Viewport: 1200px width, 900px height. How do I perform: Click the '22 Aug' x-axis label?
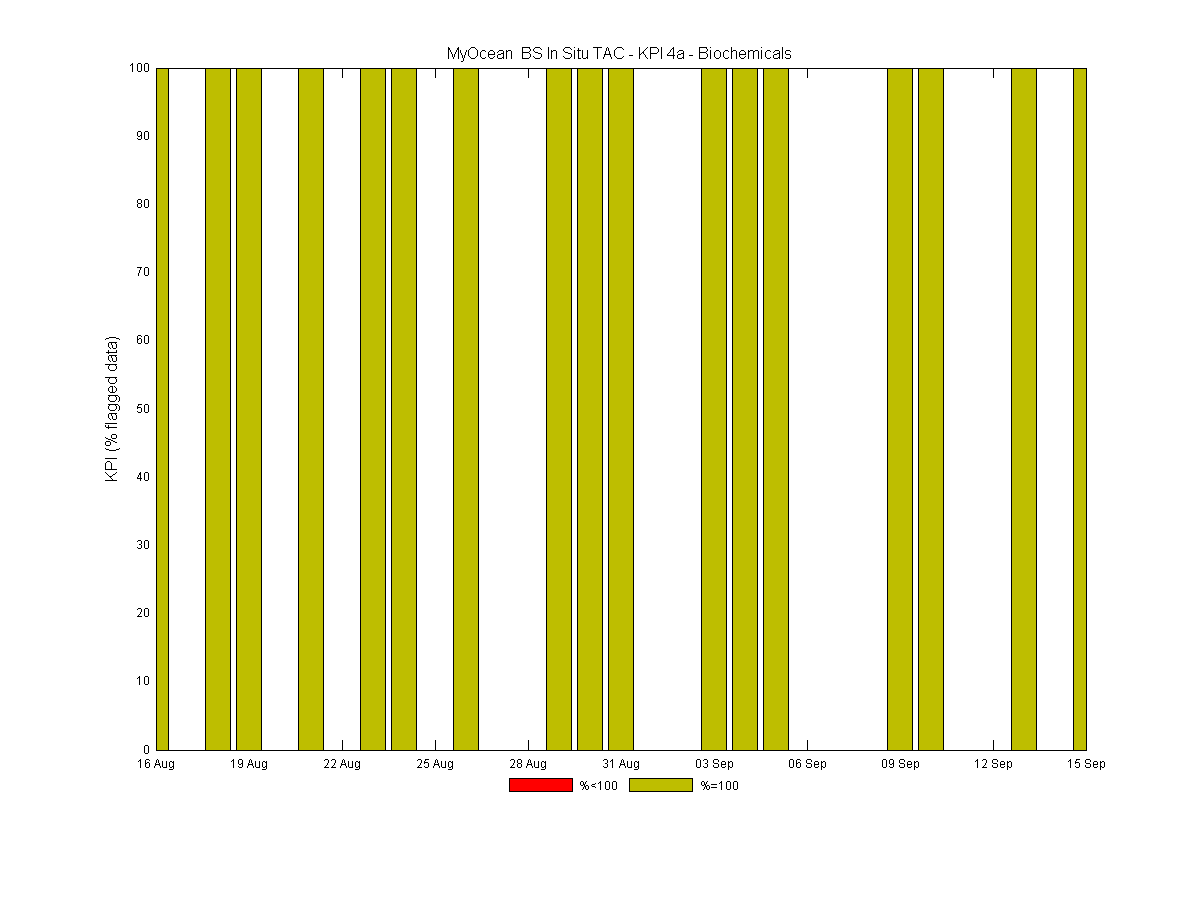coord(342,765)
